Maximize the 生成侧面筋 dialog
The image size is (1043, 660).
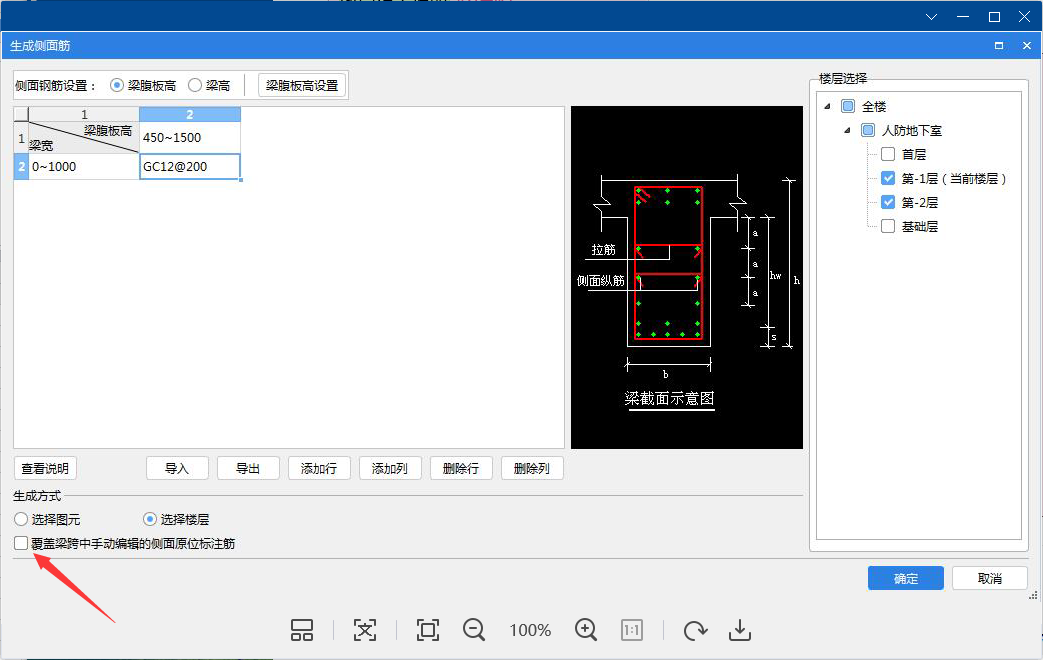[x=998, y=45]
